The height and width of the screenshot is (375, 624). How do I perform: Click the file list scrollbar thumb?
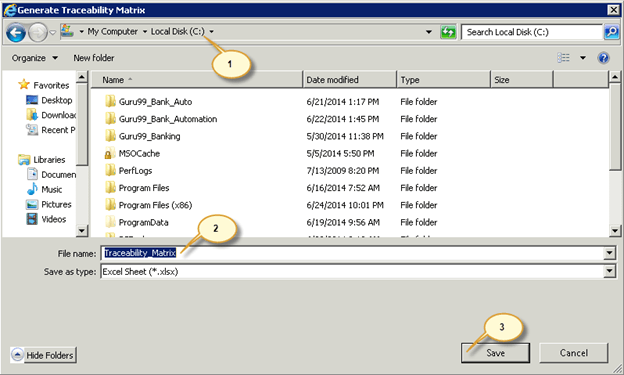[x=615, y=127]
